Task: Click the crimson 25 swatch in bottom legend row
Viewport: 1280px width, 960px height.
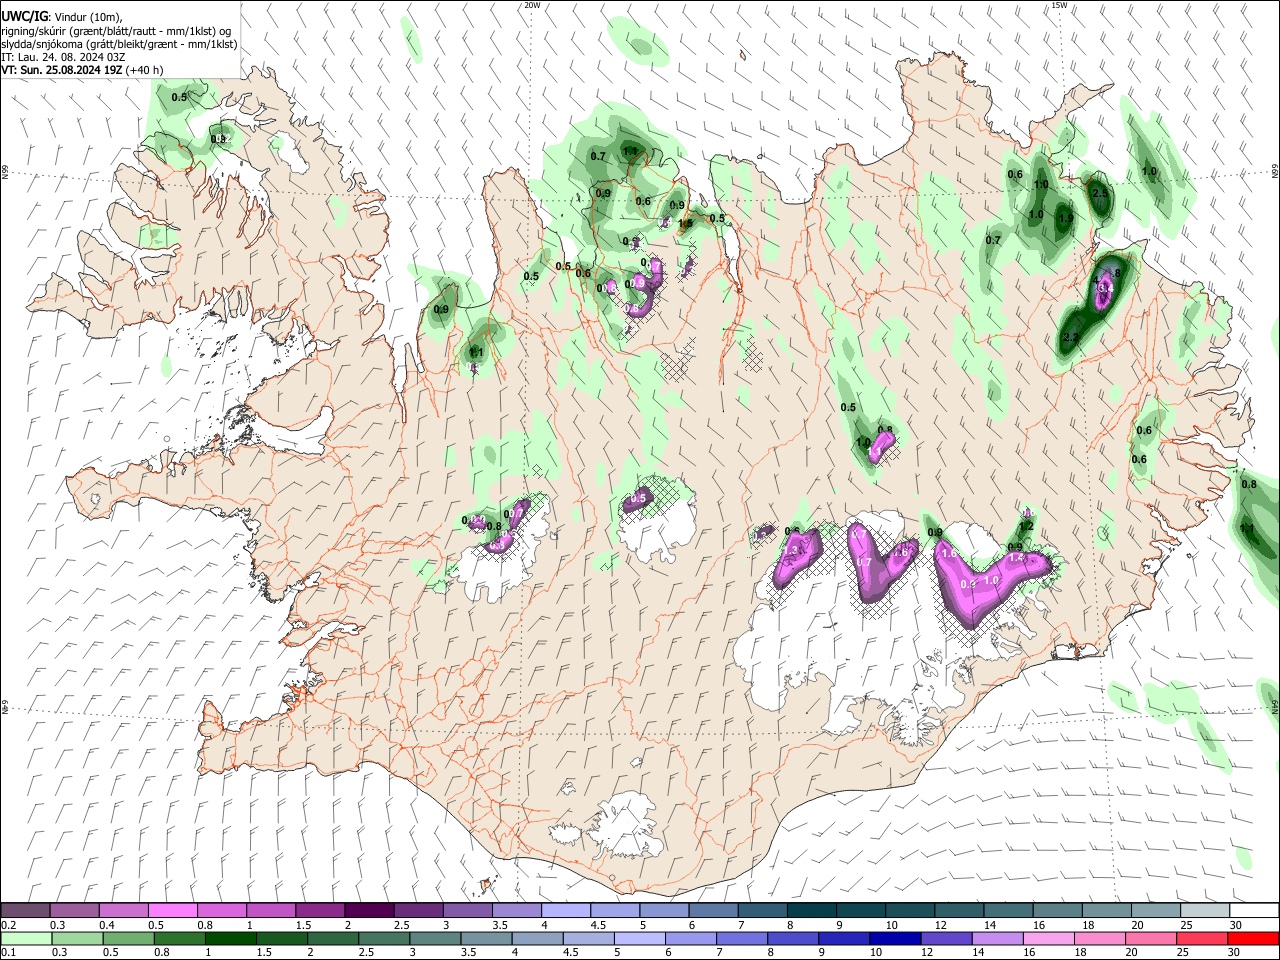Action: [x=1202, y=939]
